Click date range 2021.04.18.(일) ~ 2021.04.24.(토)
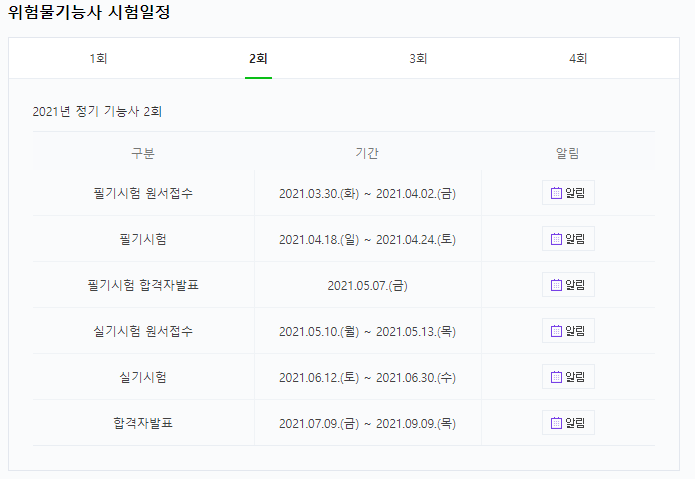 click(x=367, y=240)
